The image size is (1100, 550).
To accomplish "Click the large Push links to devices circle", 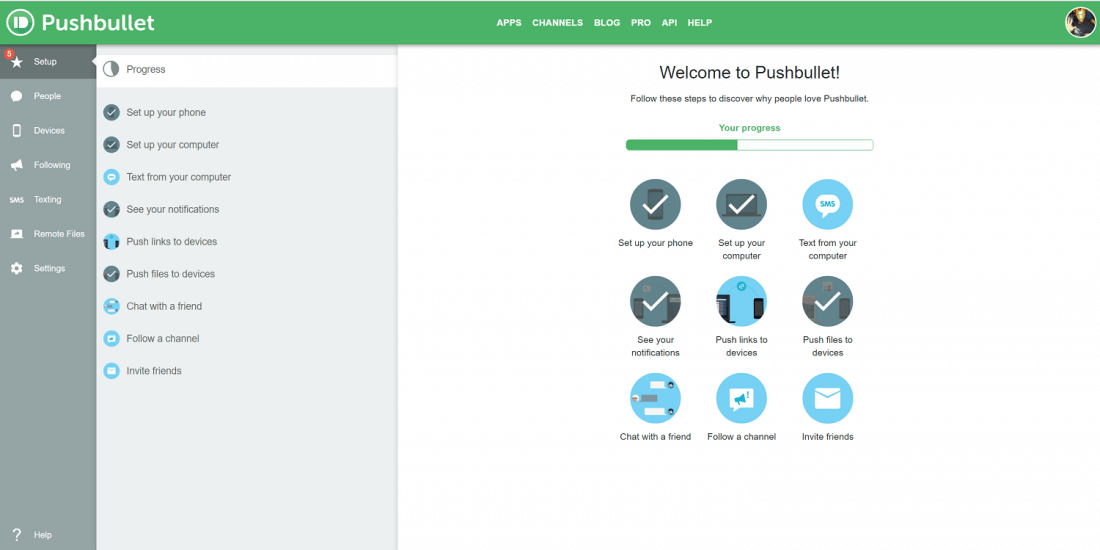I will coord(742,301).
